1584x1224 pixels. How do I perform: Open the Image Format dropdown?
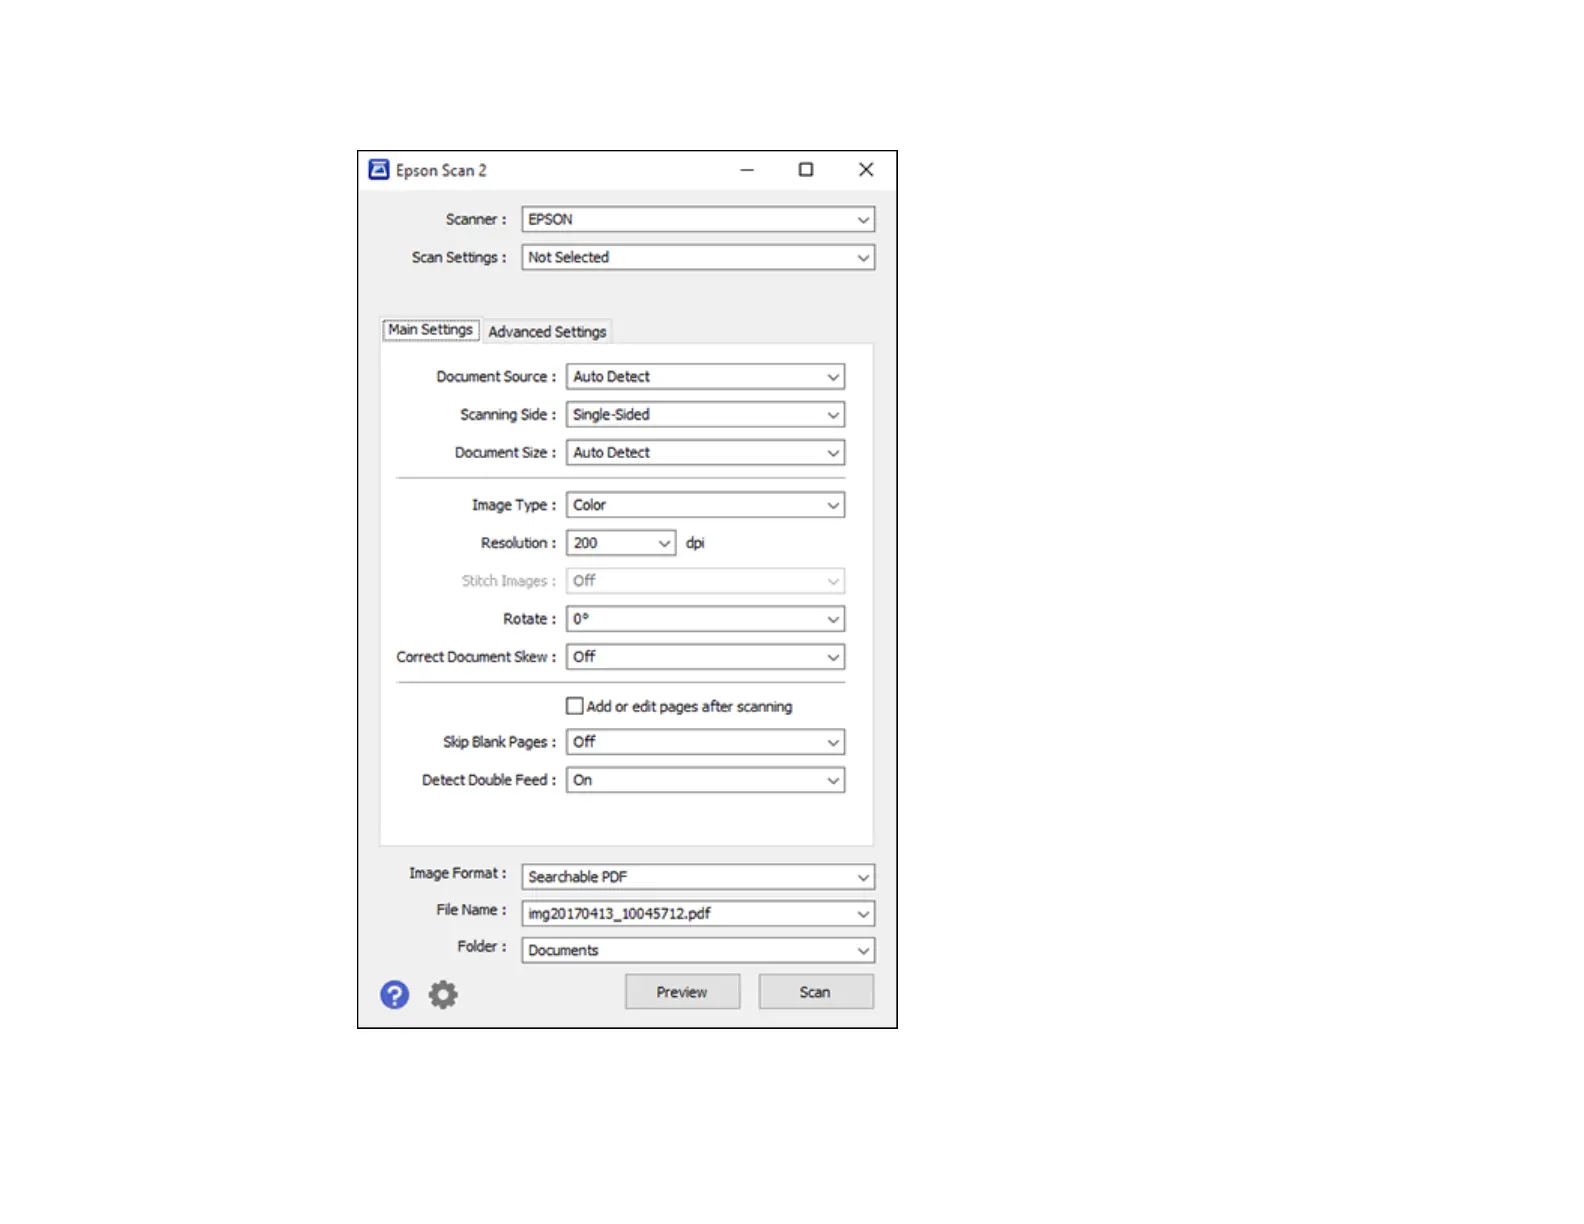pos(698,877)
